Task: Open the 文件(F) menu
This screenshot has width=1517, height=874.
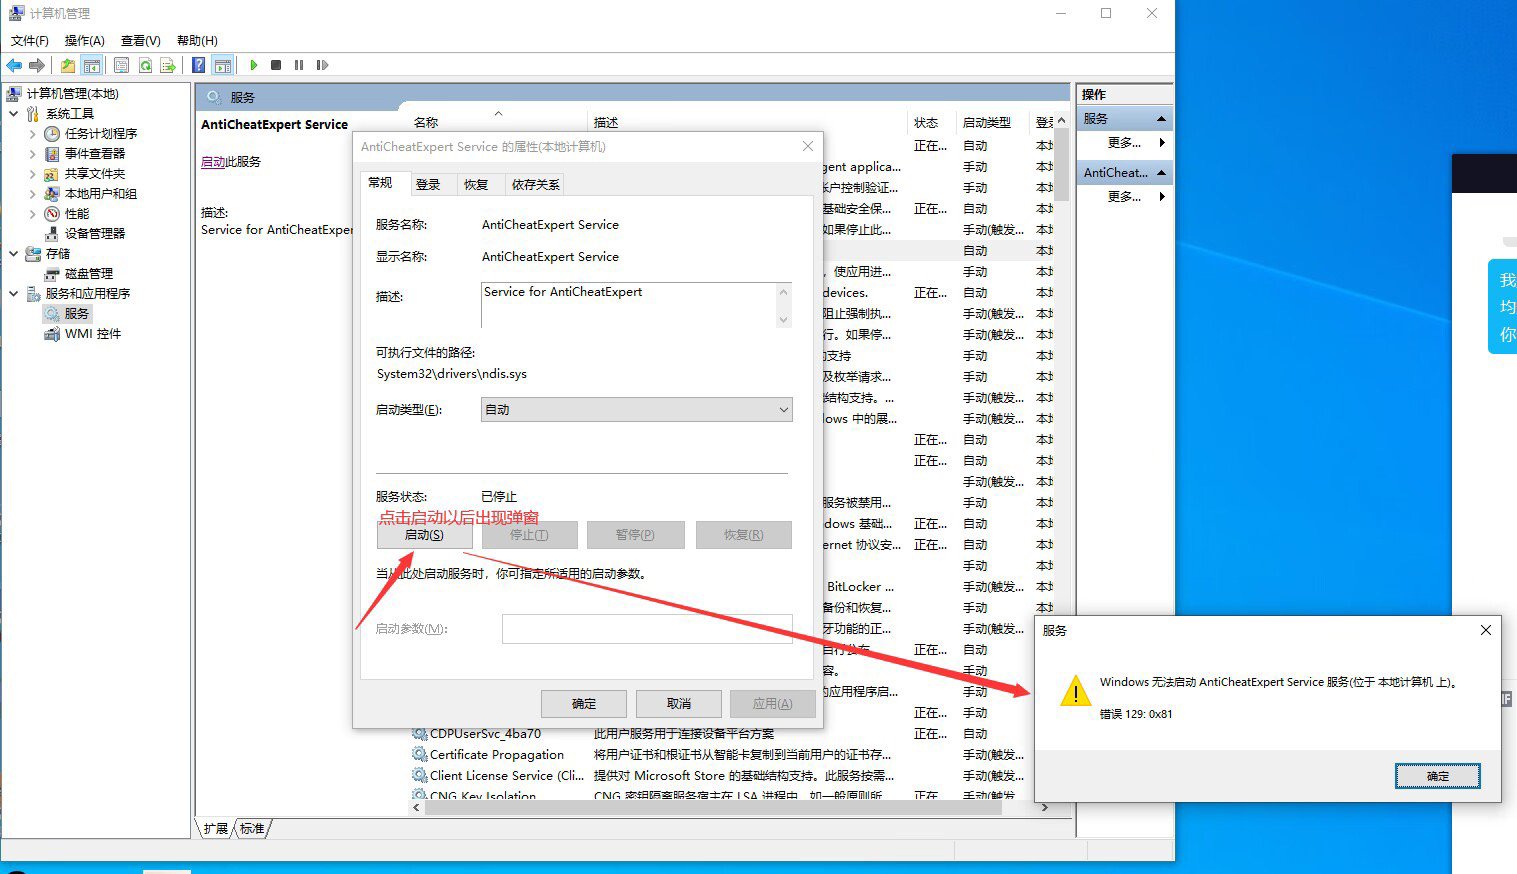Action: click(29, 40)
